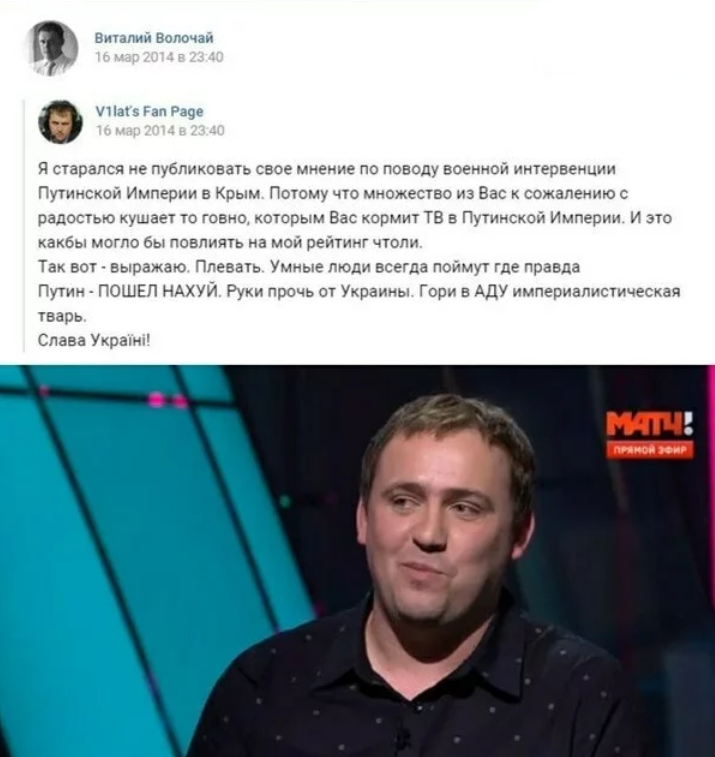Click the line 'Так вот - выражаю. Плевать.'
This screenshot has height=757, width=715.
[308, 267]
